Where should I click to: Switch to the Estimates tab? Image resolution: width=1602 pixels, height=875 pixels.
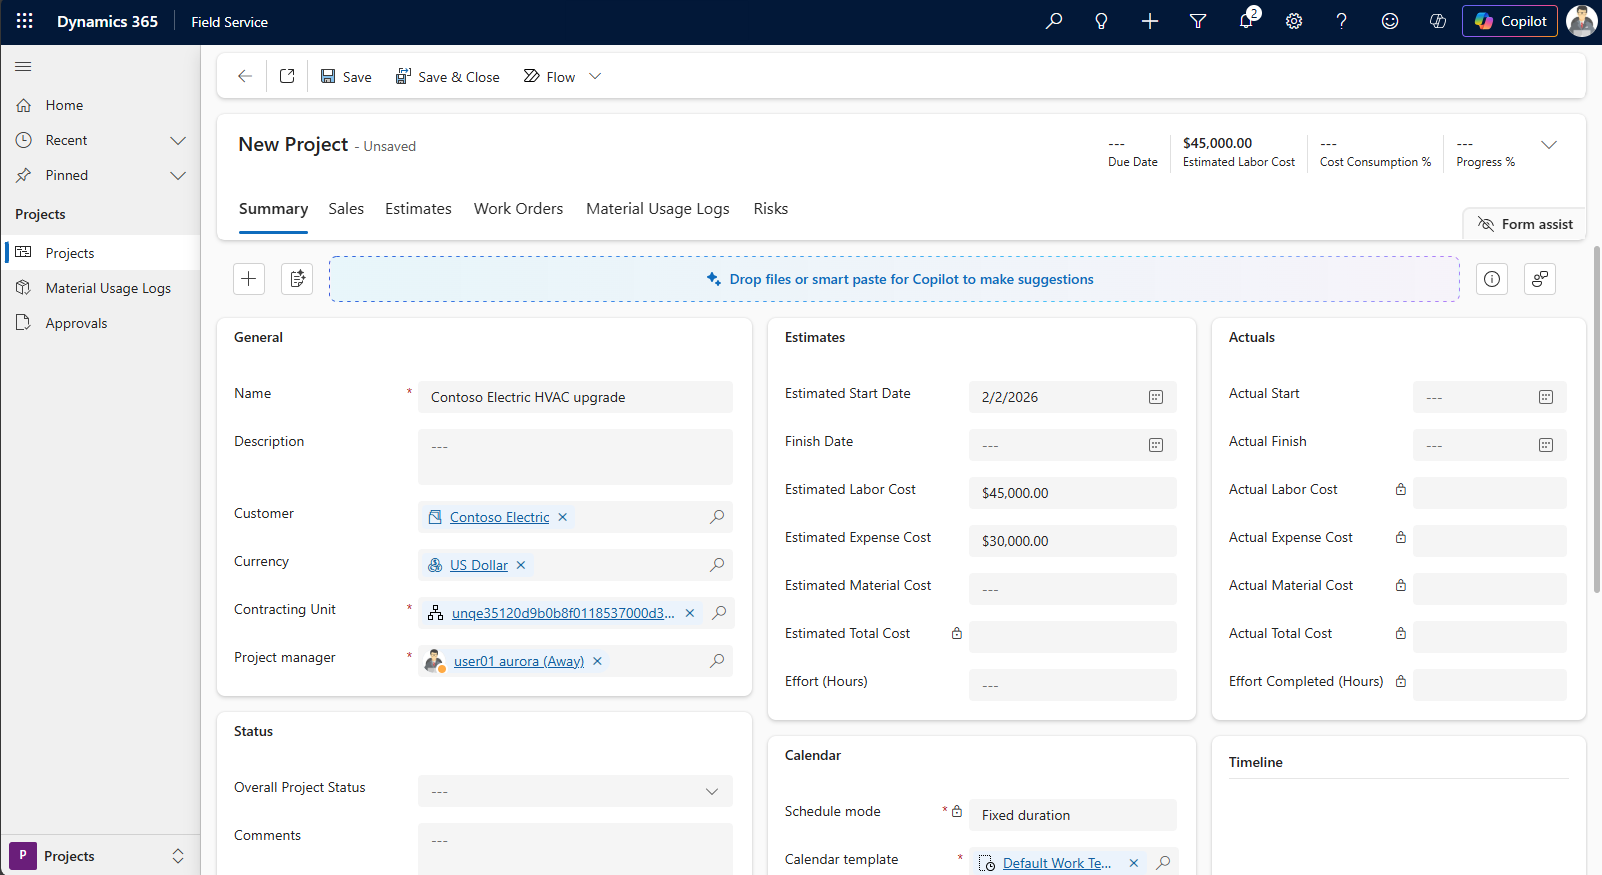click(x=418, y=209)
